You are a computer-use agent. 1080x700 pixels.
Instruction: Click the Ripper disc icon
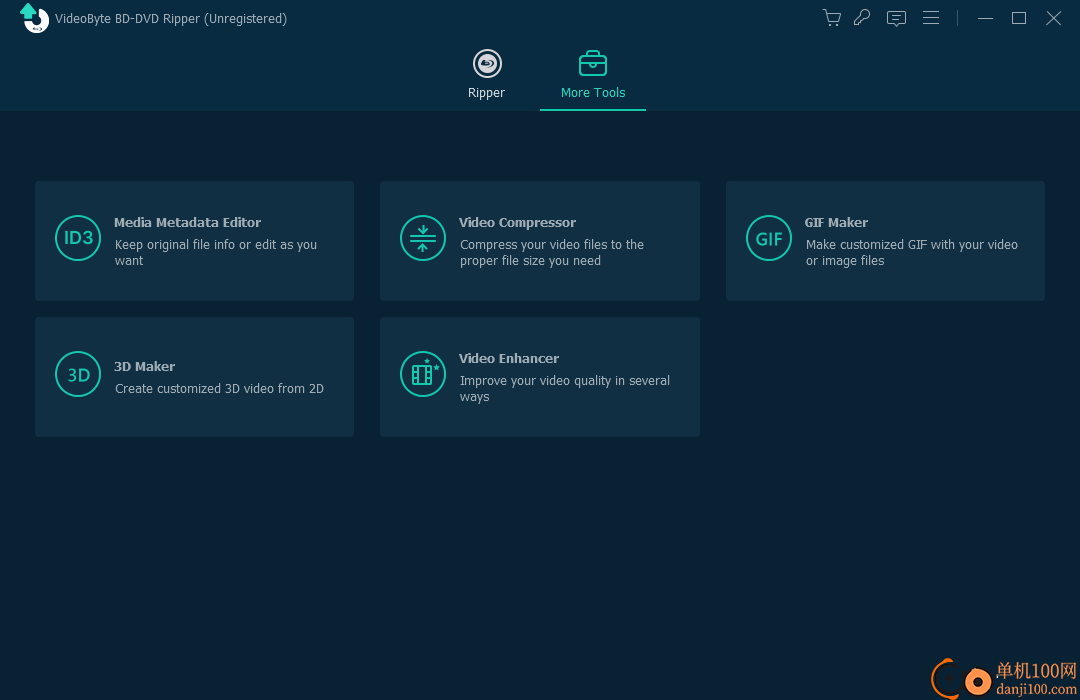pos(487,64)
